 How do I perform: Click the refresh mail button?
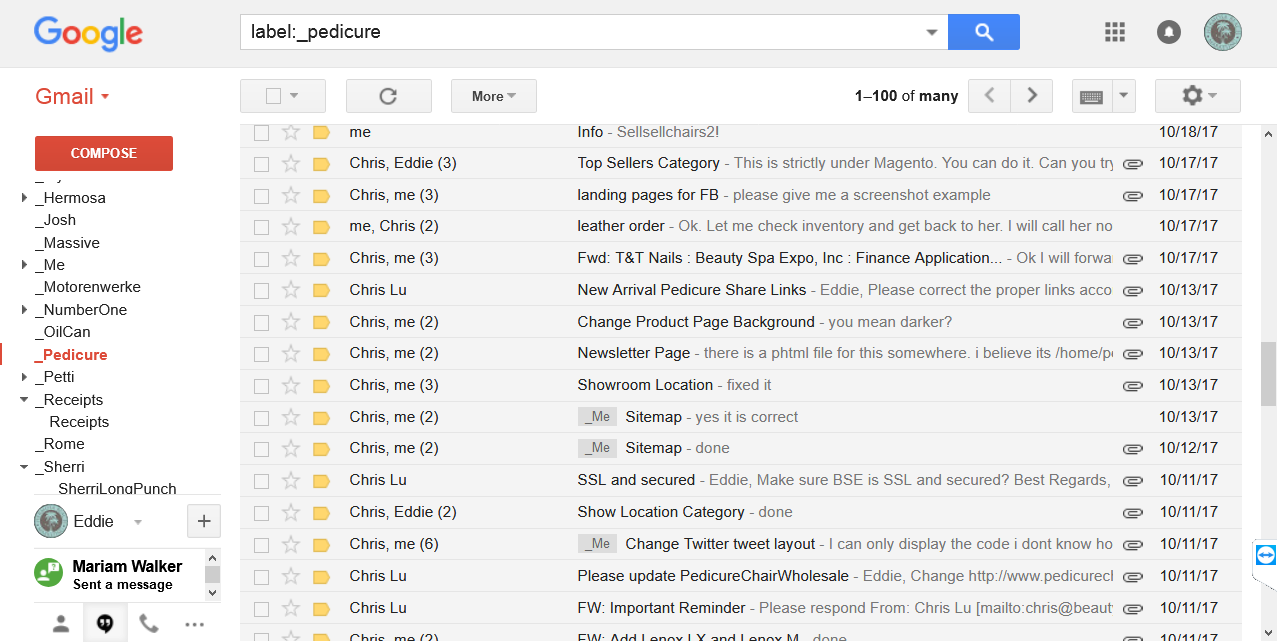(x=388, y=96)
